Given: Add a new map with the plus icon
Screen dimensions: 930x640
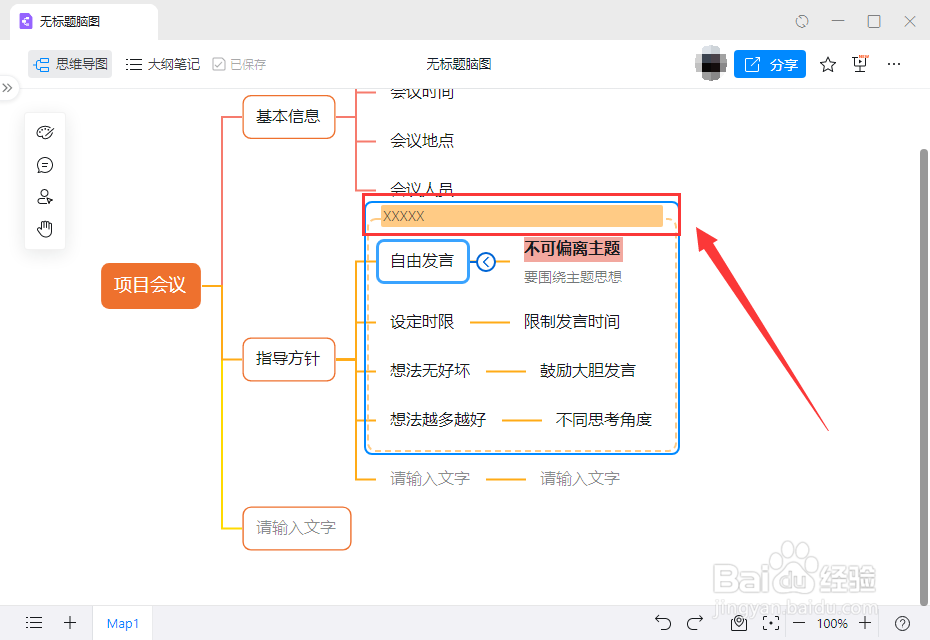Looking at the screenshot, I should click(69, 623).
